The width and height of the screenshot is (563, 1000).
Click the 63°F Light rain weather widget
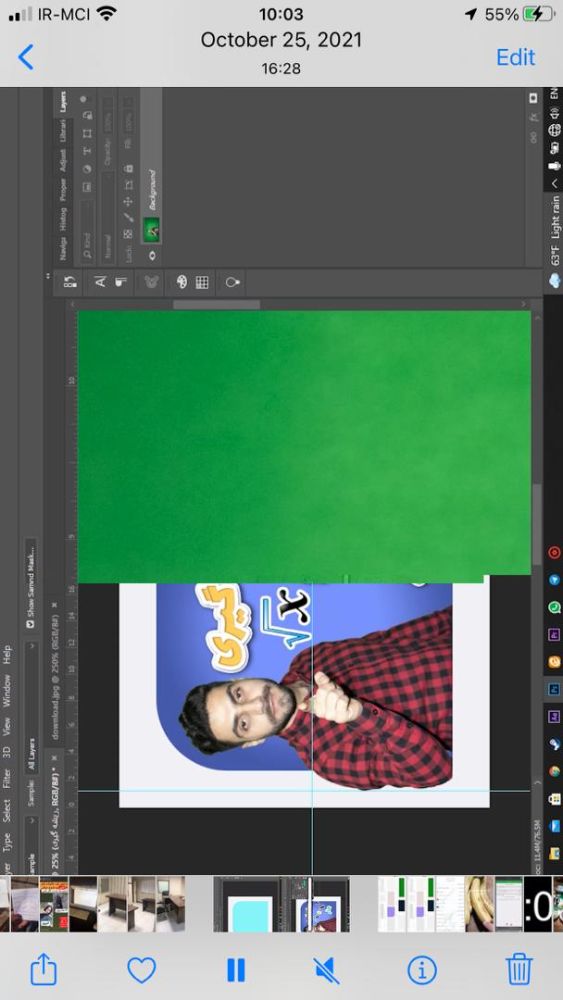point(554,242)
